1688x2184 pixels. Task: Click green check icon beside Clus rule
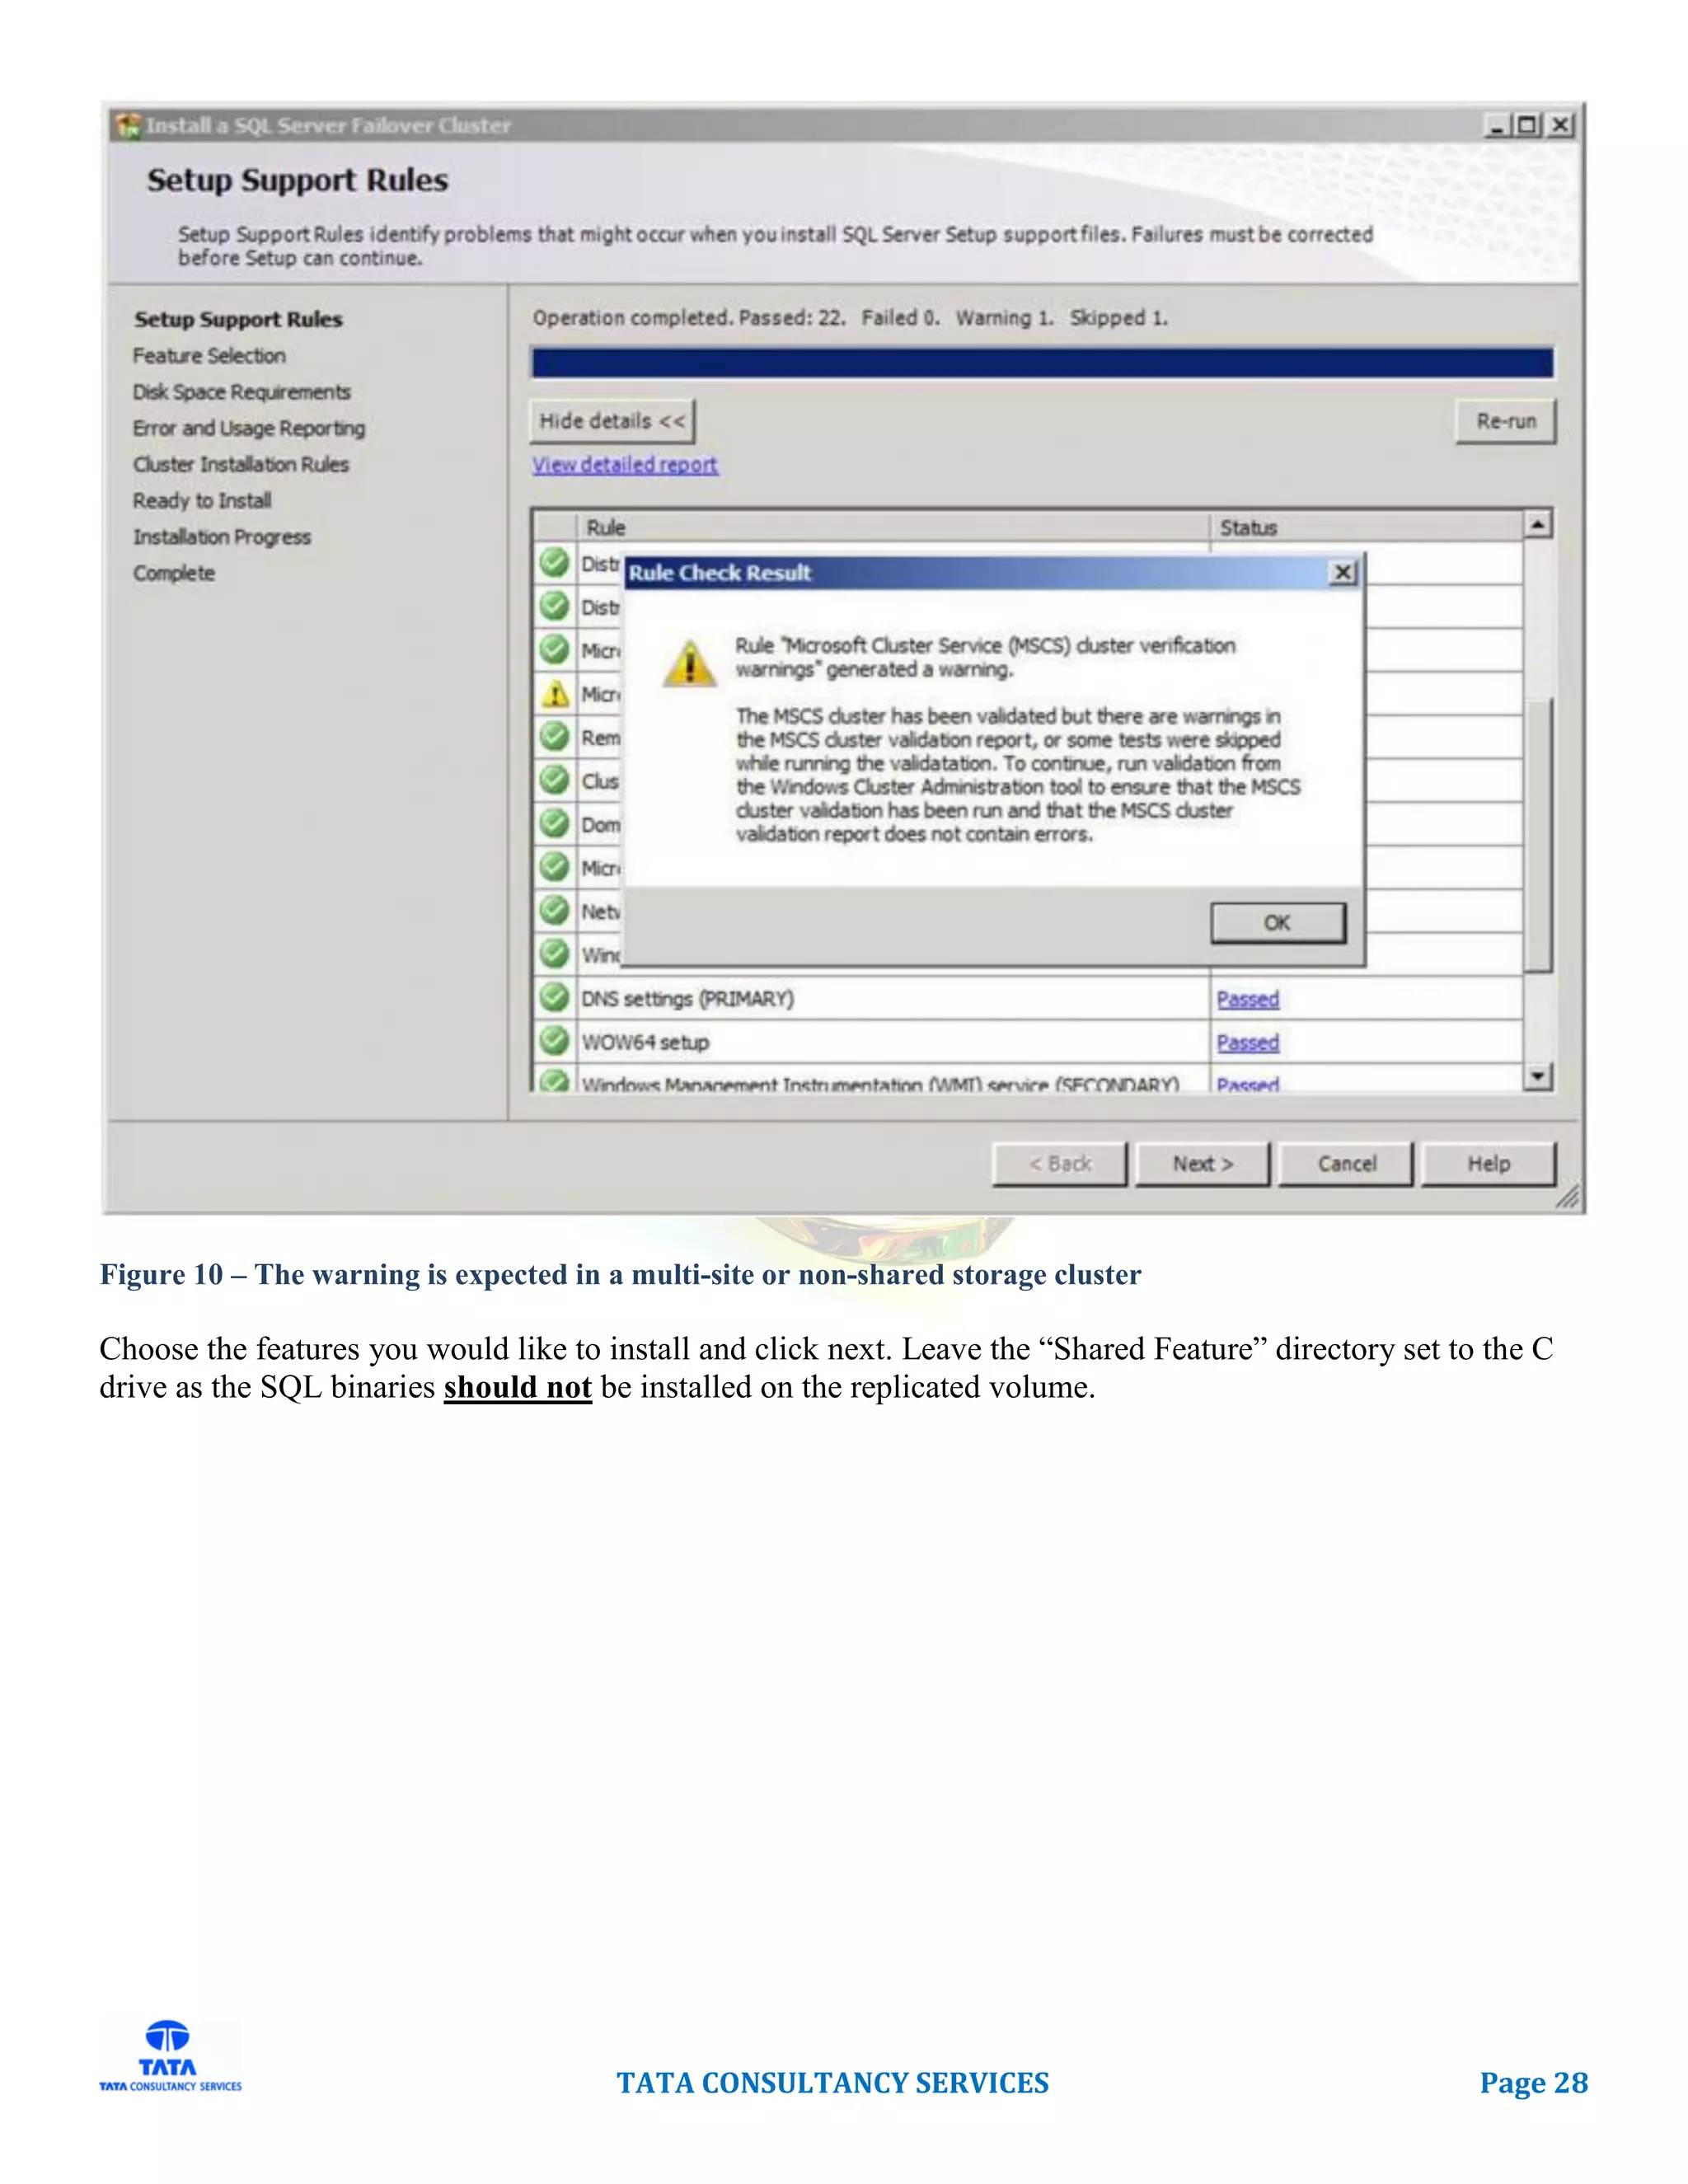(554, 779)
